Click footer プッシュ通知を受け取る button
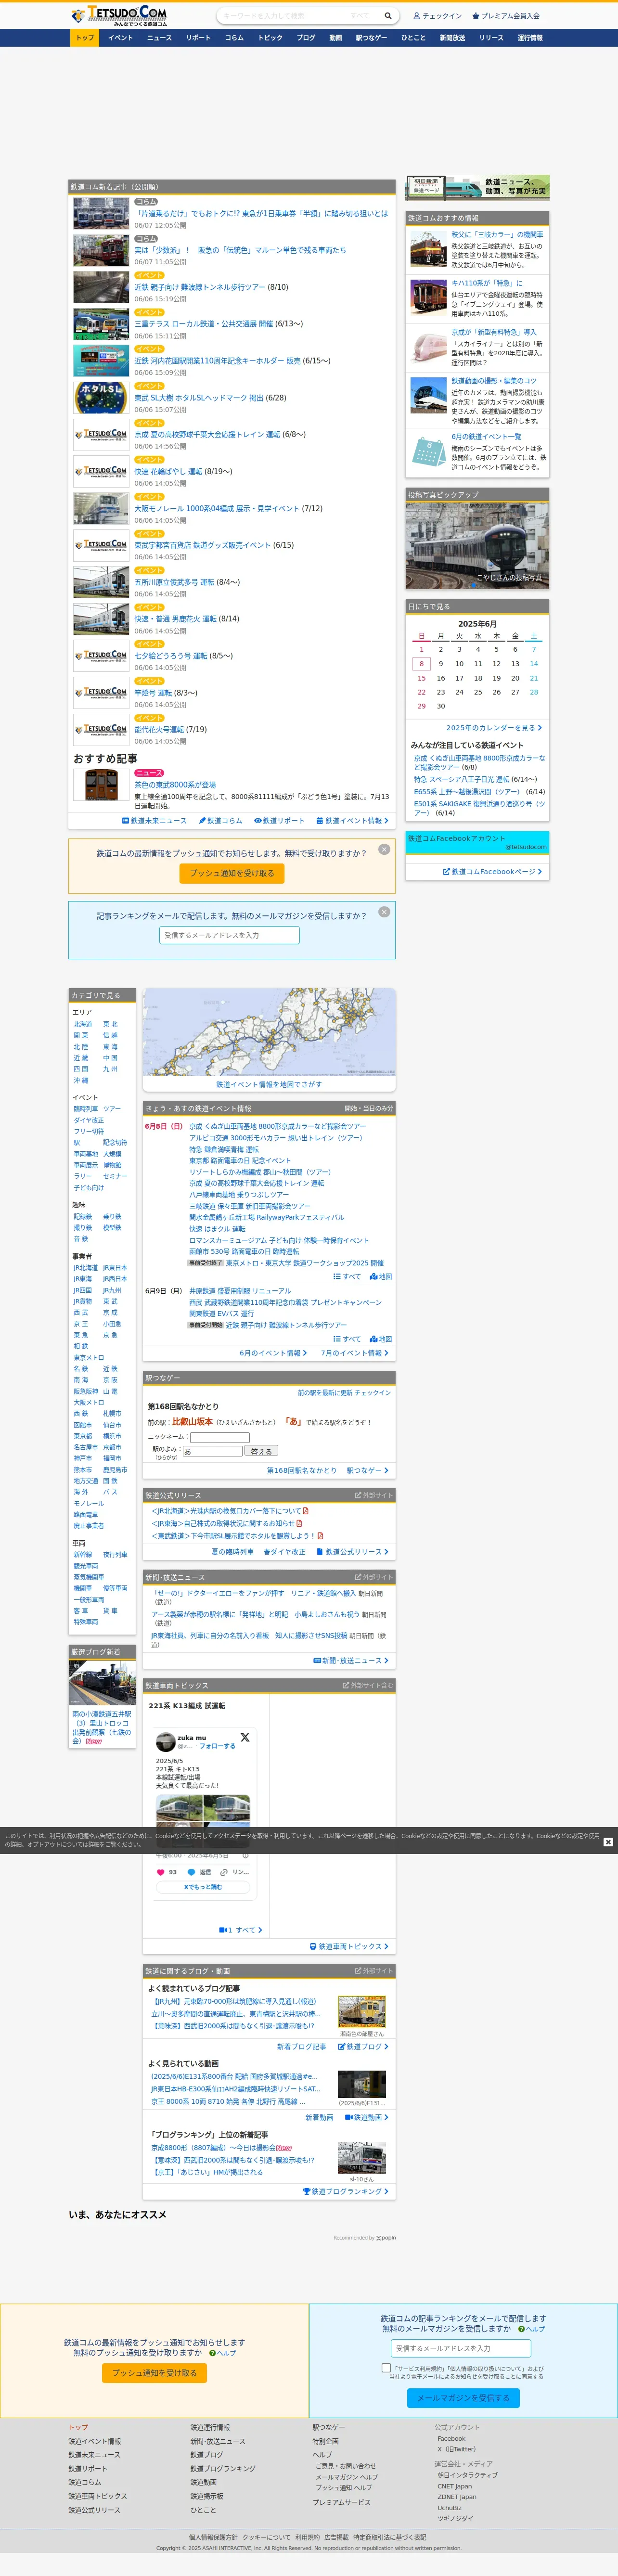 [x=154, y=2372]
